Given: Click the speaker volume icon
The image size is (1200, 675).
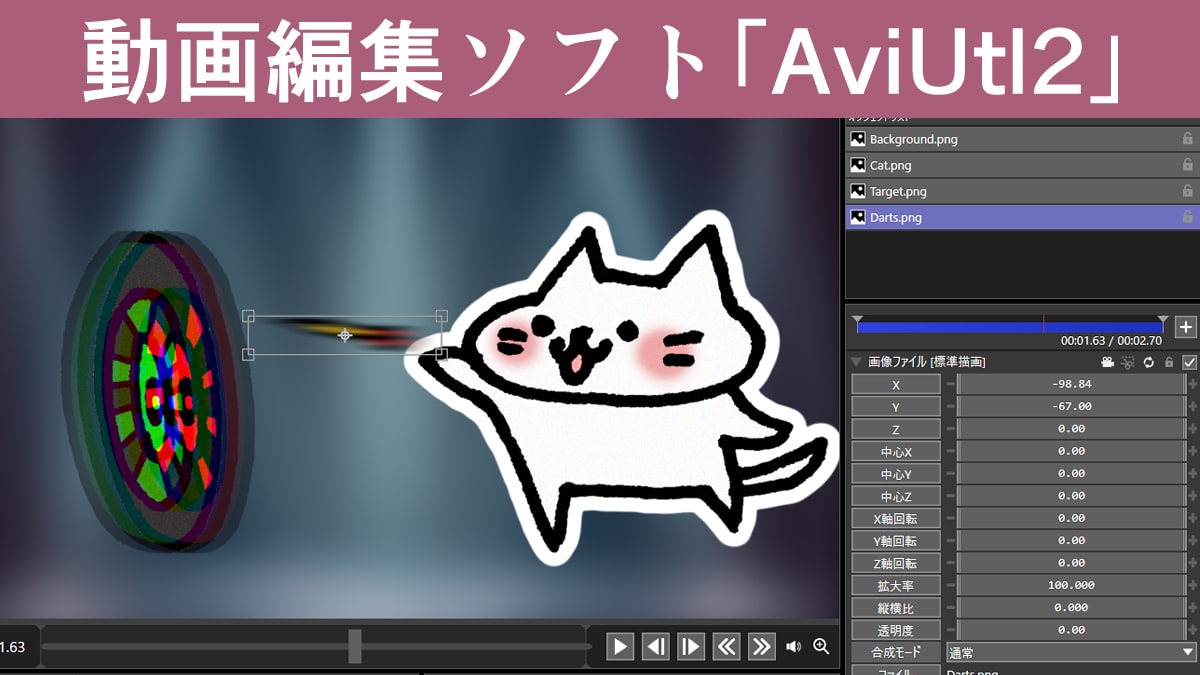Looking at the screenshot, I should point(793,646).
